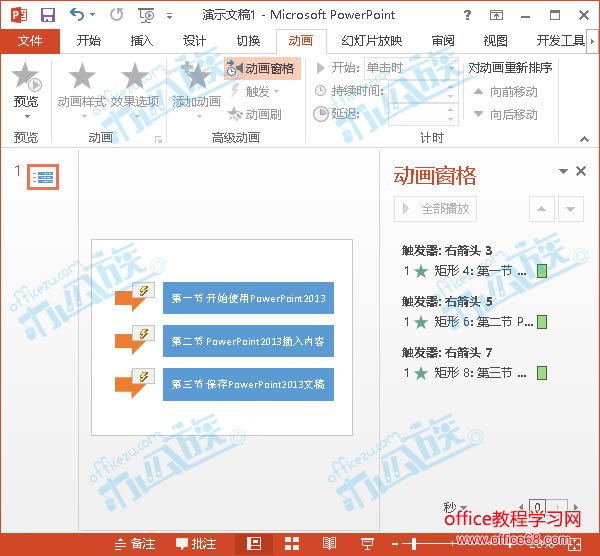Close the 动画窗格 pane
This screenshot has width=600, height=556.
581,171
